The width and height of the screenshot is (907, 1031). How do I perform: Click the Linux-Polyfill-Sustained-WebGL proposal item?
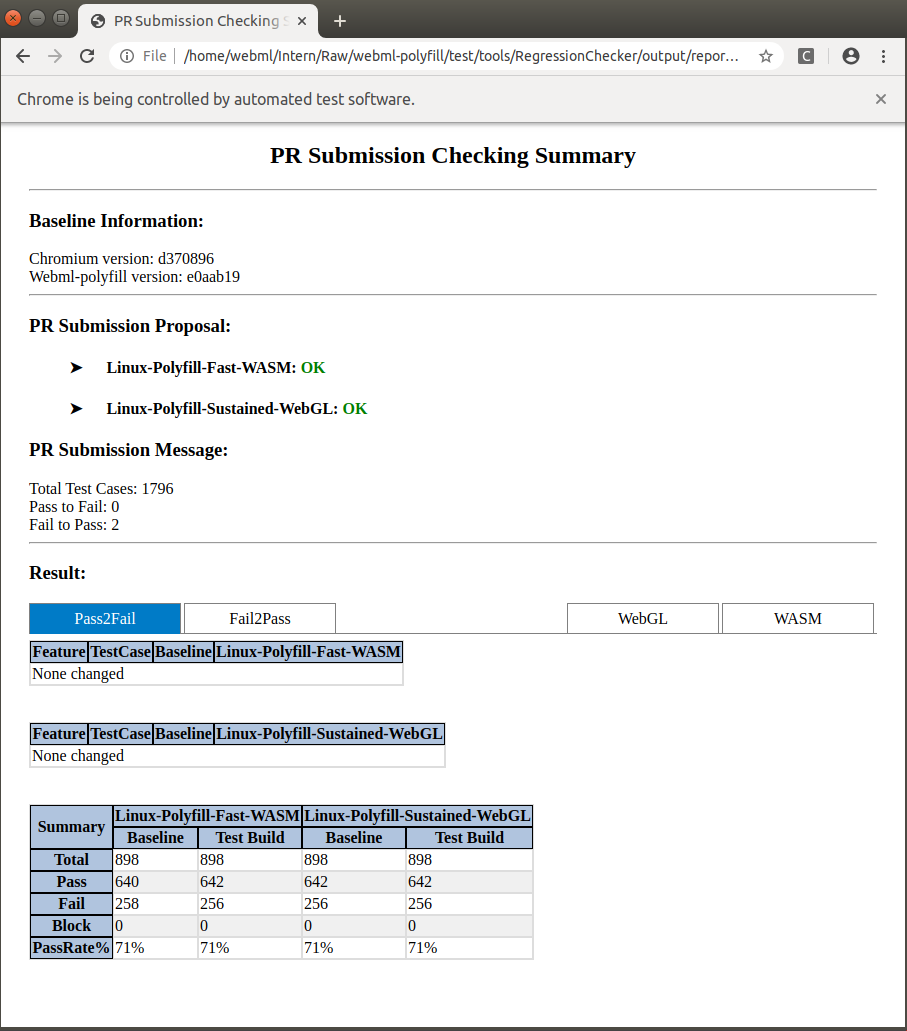coord(237,408)
